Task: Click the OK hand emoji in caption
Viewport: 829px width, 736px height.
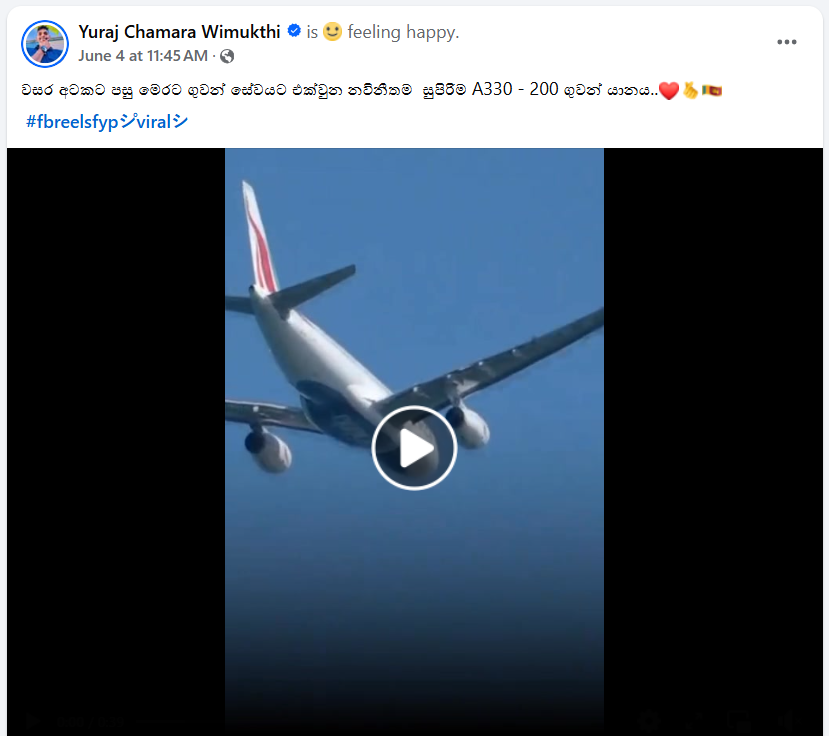Action: click(690, 90)
